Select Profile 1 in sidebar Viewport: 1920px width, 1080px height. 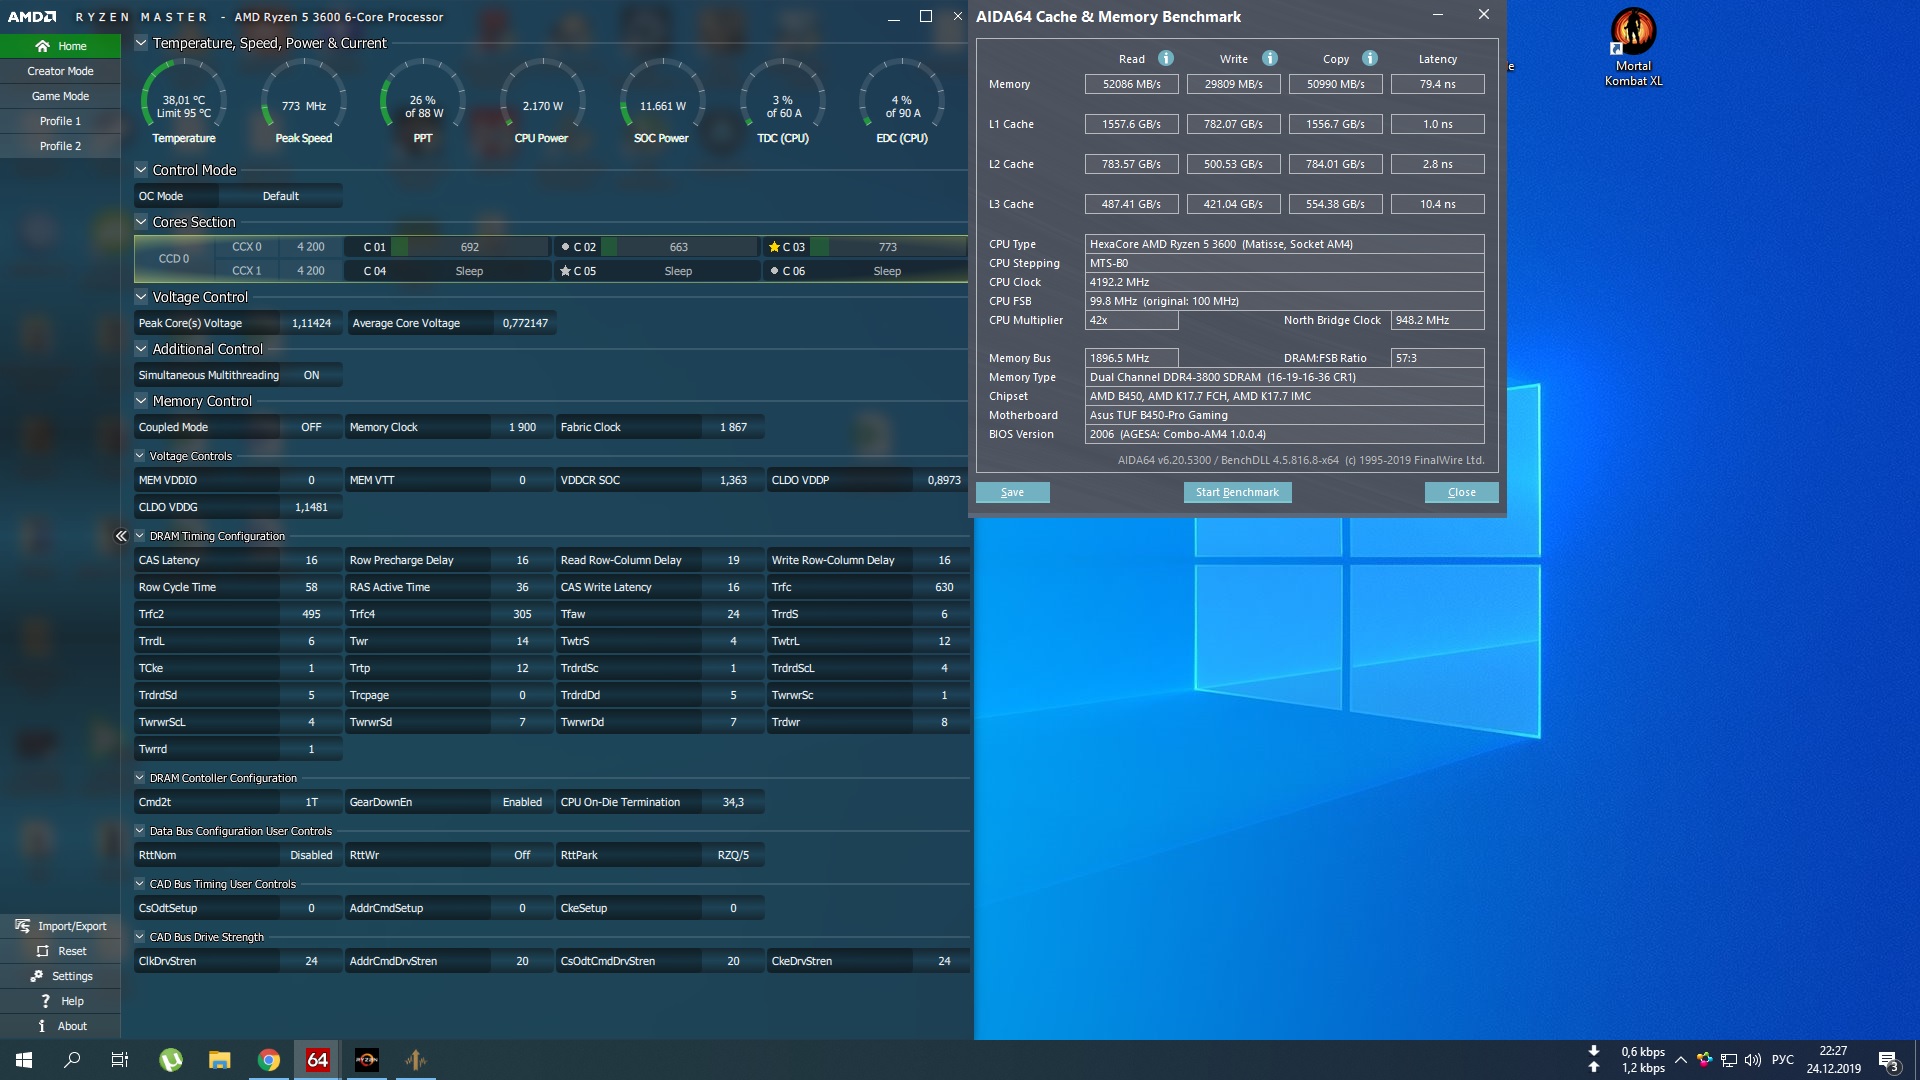point(60,121)
